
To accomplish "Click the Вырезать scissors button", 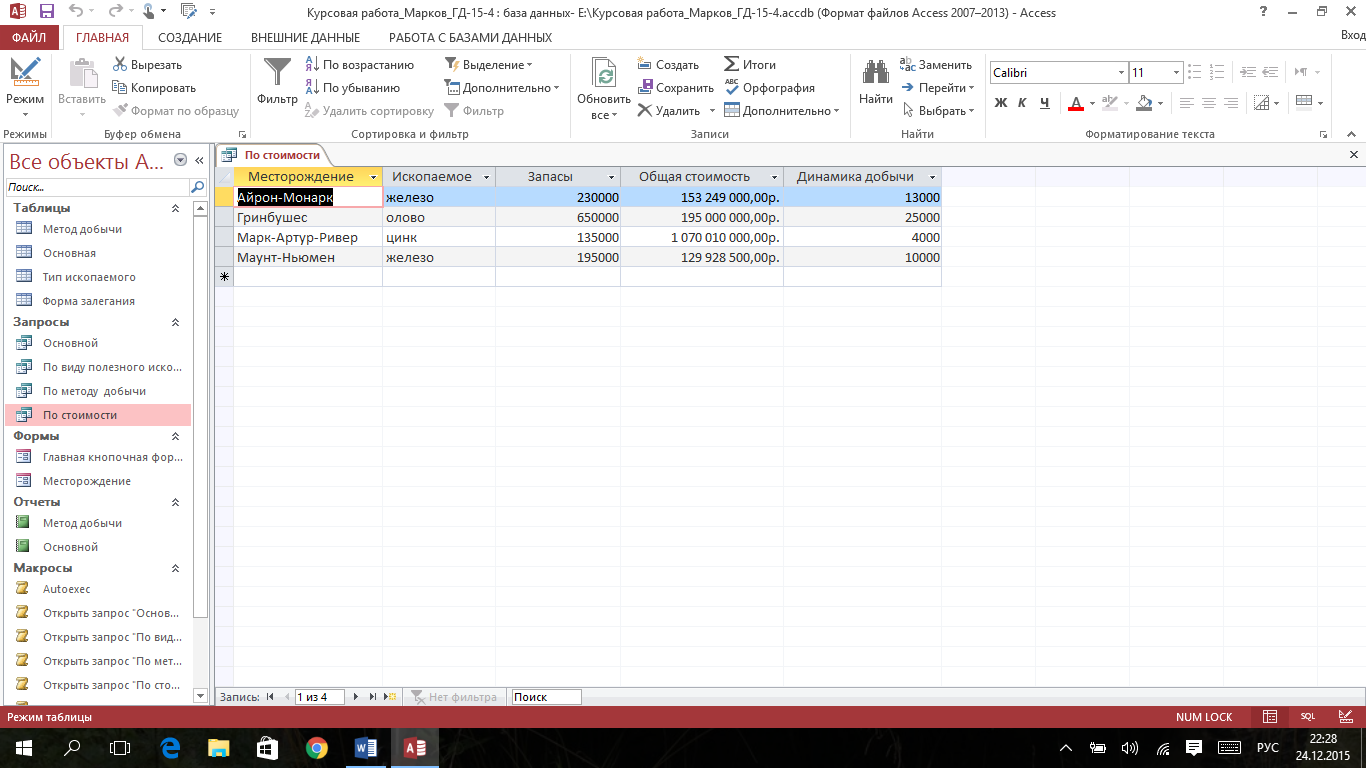I will [x=147, y=65].
